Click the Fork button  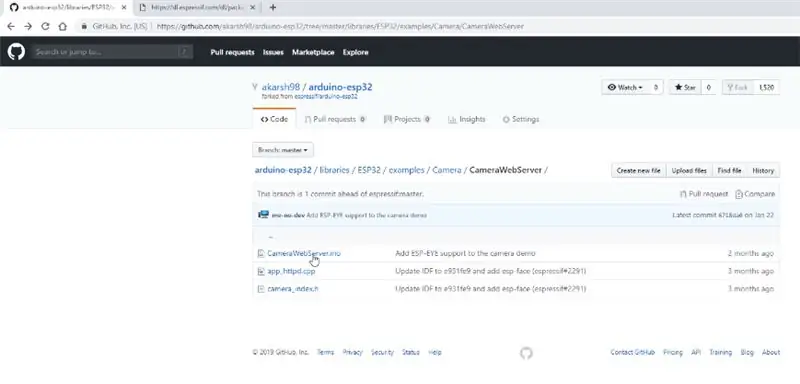pos(738,87)
